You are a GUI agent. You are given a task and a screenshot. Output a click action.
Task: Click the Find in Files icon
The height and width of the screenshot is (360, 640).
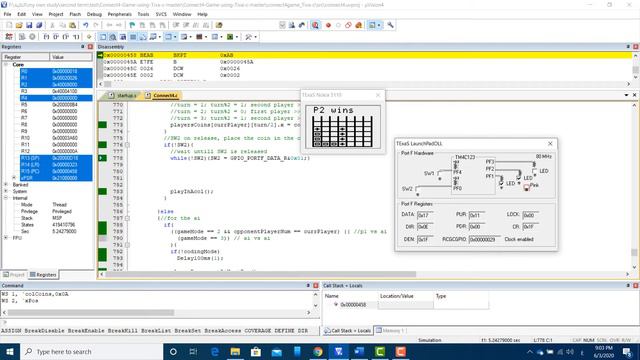(219, 25)
